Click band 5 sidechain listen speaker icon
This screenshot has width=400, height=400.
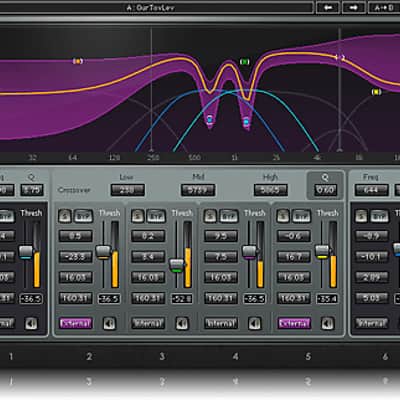tap(327, 323)
